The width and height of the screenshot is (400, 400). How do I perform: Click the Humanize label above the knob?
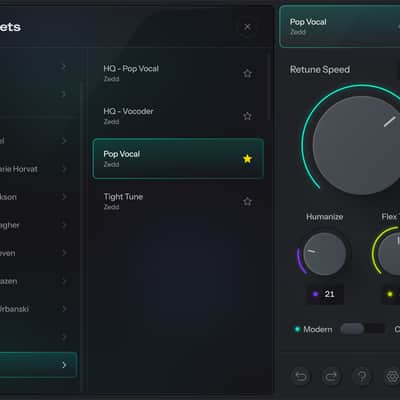(x=324, y=217)
